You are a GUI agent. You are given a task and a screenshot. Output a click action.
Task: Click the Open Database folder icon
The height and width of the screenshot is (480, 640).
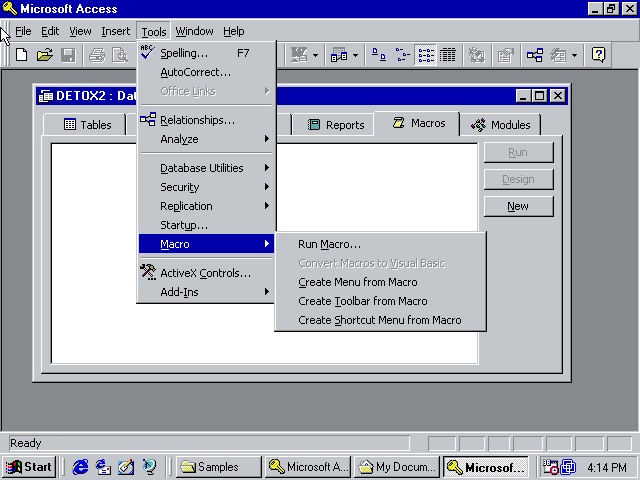44,55
